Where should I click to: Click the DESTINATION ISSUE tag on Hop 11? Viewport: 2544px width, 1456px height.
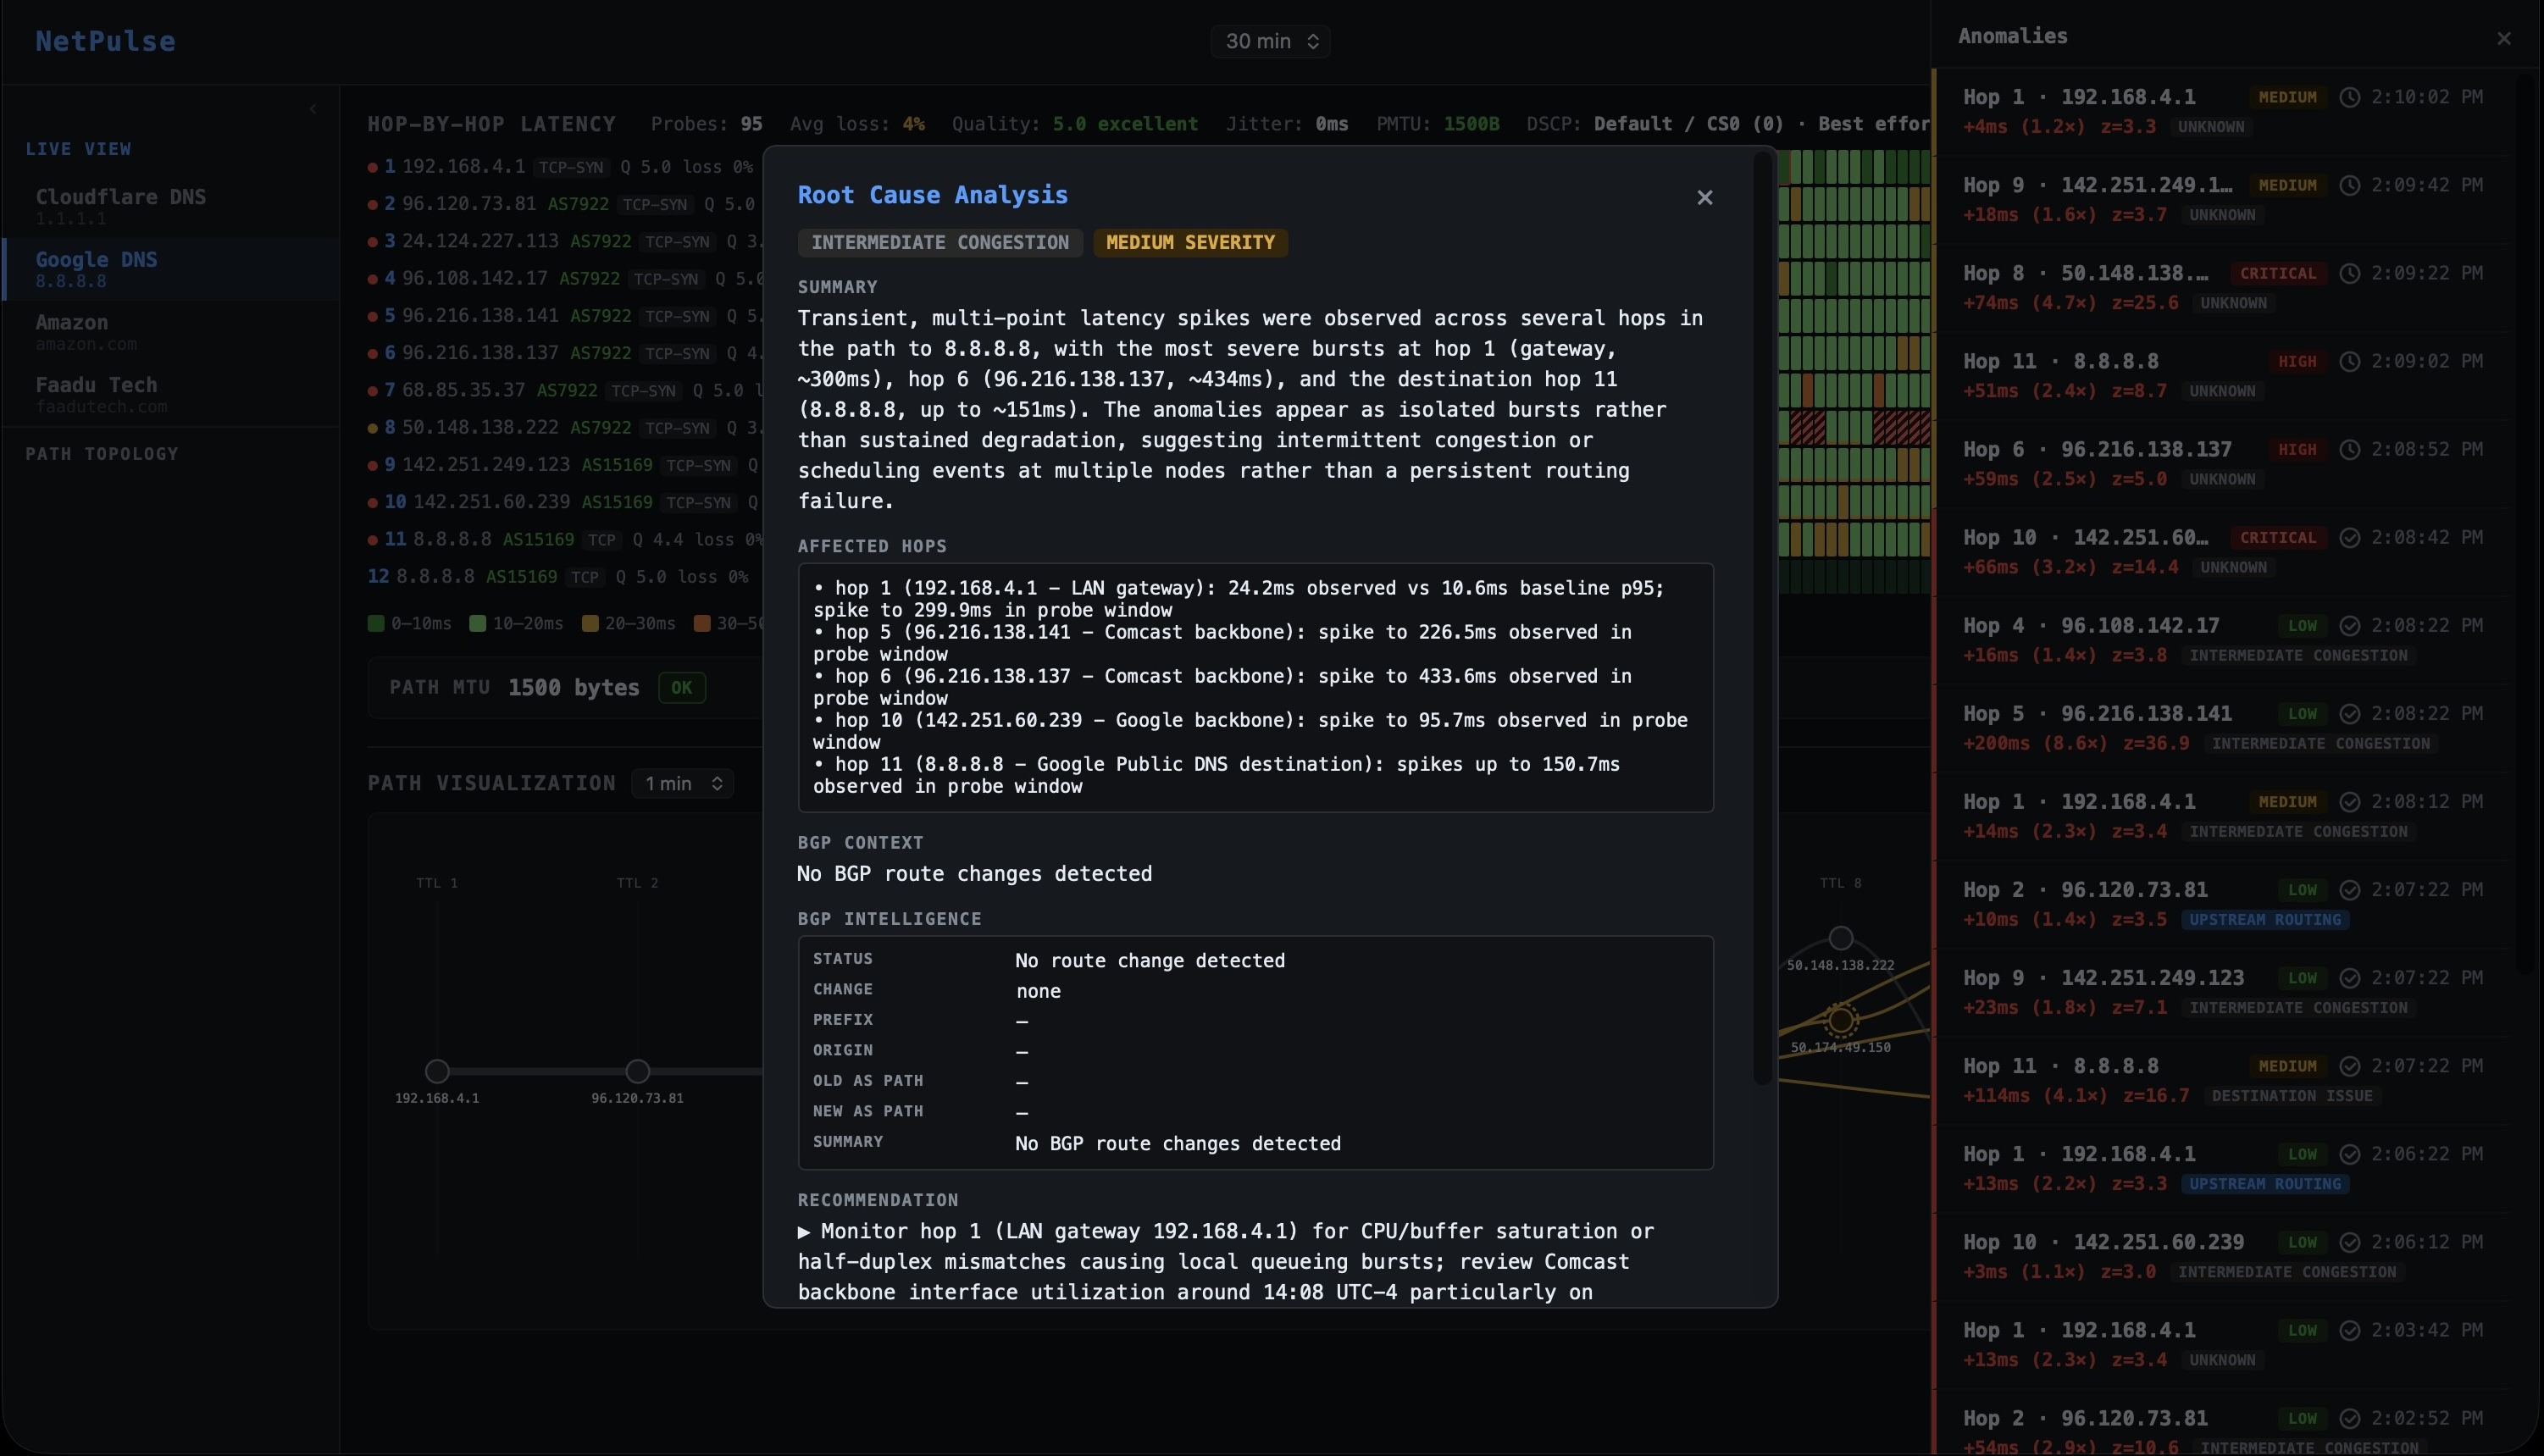2292,1095
